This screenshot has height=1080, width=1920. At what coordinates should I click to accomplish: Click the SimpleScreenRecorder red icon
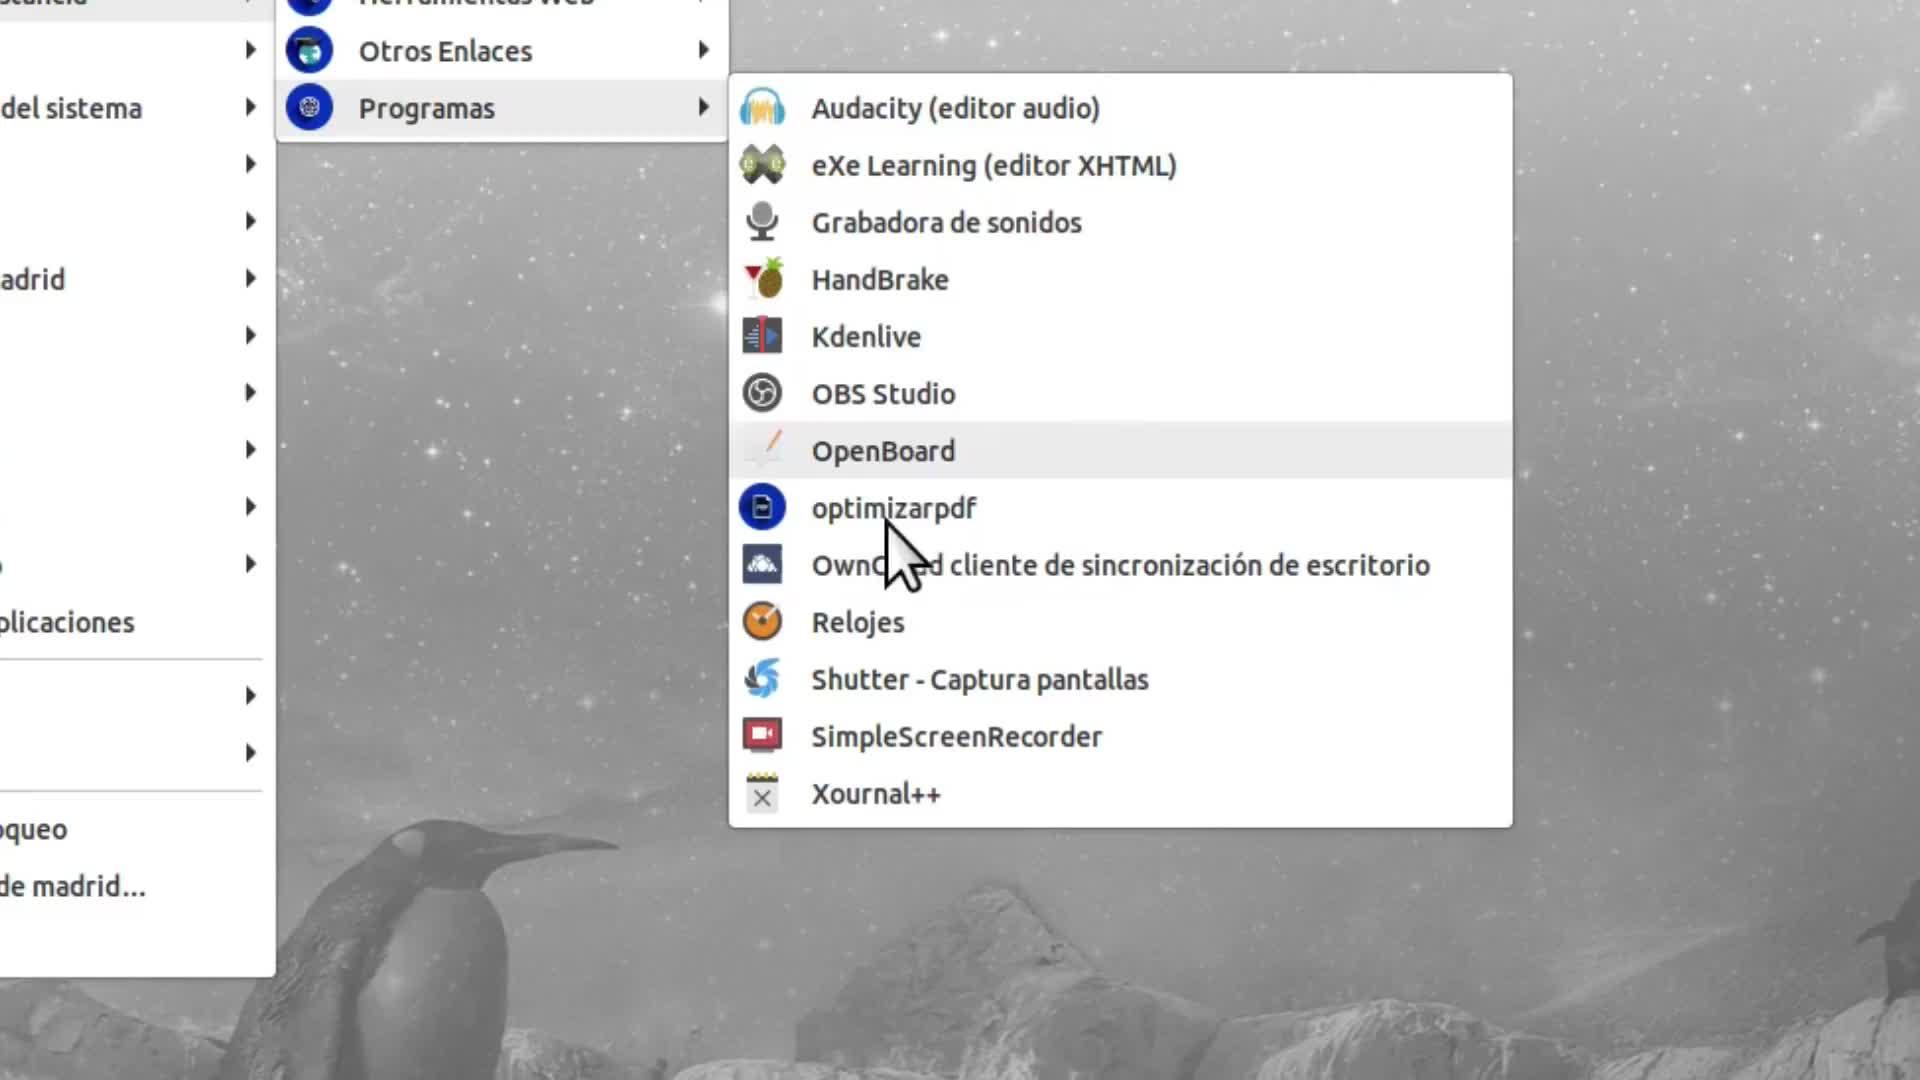click(762, 736)
